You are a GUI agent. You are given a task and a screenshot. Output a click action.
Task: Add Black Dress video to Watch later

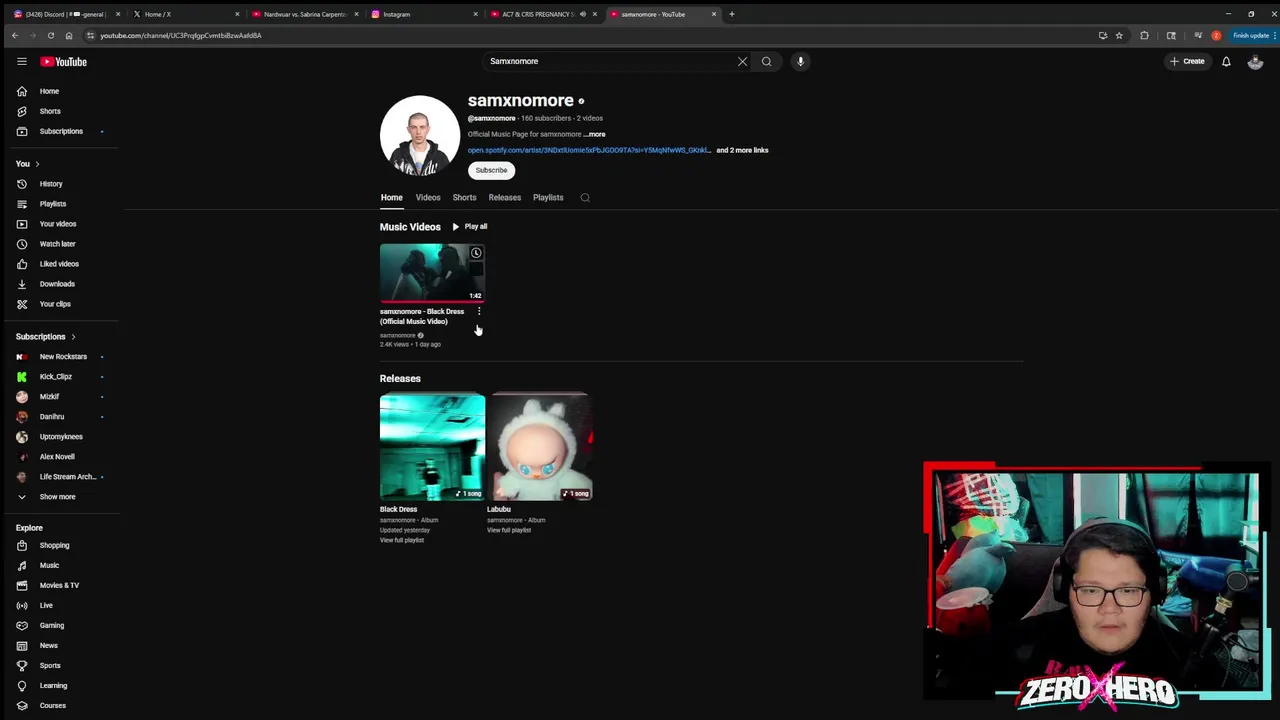coord(476,253)
